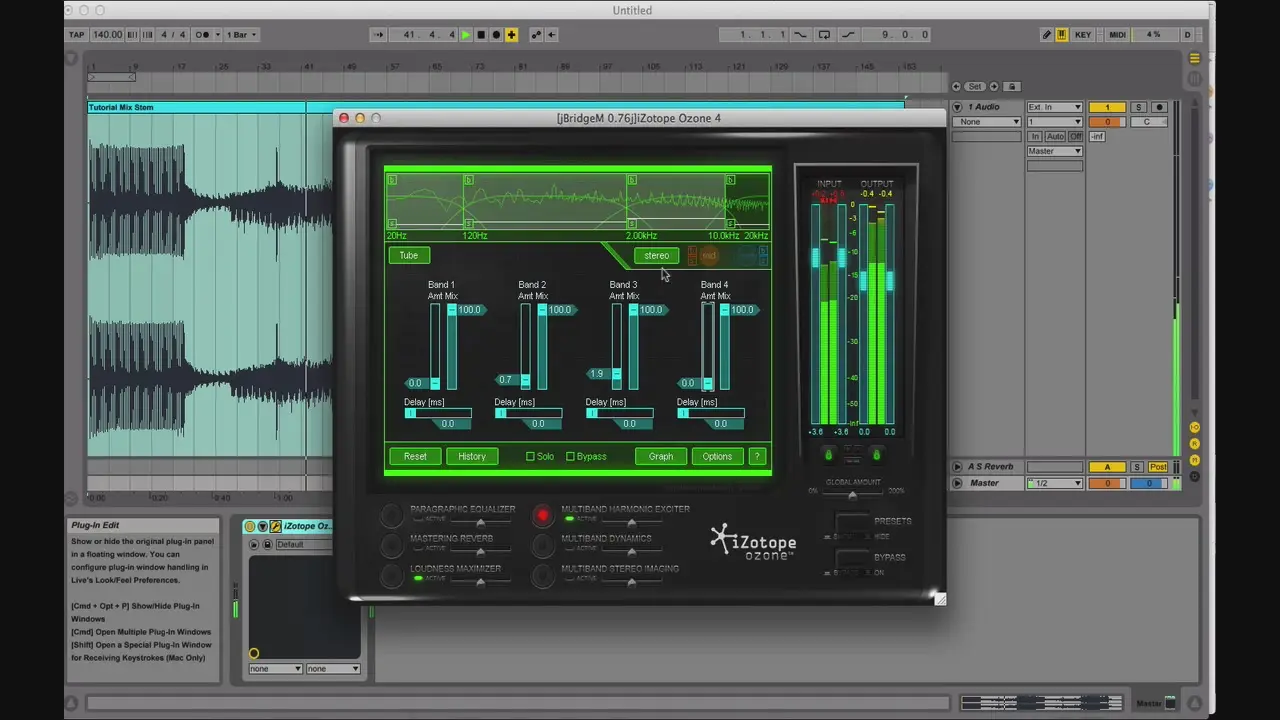Unfold the 1 Audio track triangle
Viewport: 1280px width, 720px height.
tap(957, 107)
